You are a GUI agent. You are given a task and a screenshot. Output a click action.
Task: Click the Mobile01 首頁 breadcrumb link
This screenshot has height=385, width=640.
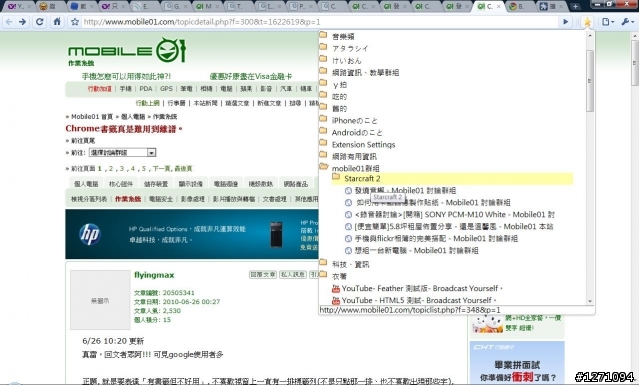(x=92, y=116)
